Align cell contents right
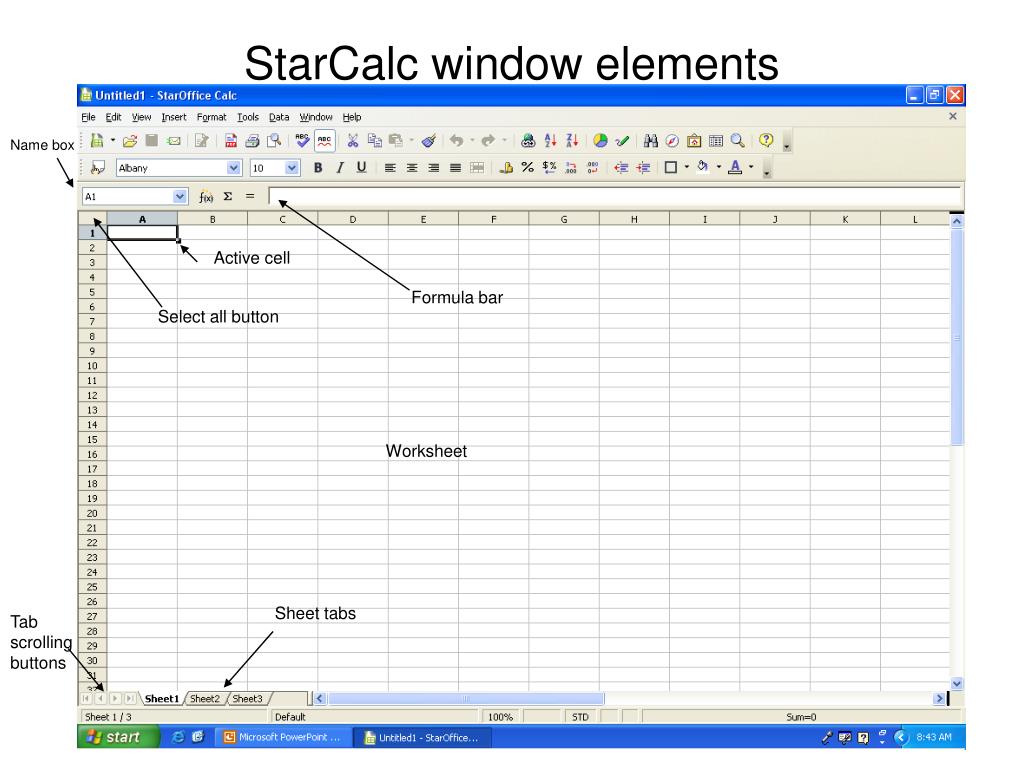The height and width of the screenshot is (768, 1024). tap(434, 168)
